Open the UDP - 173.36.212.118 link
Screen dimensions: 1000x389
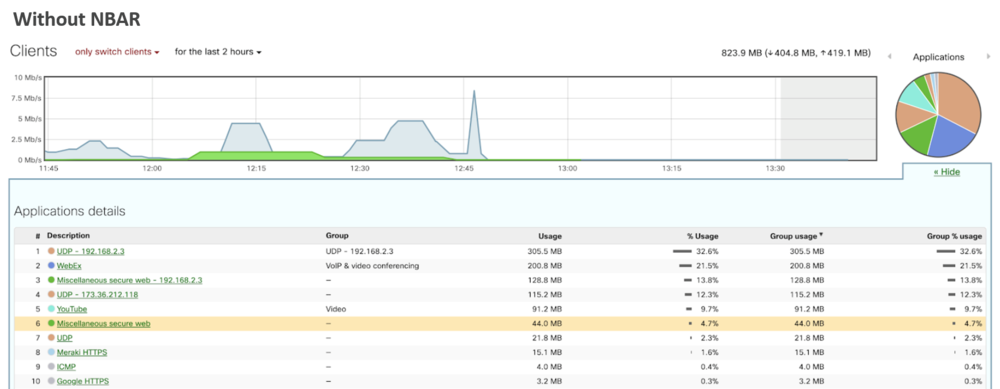coord(97,295)
